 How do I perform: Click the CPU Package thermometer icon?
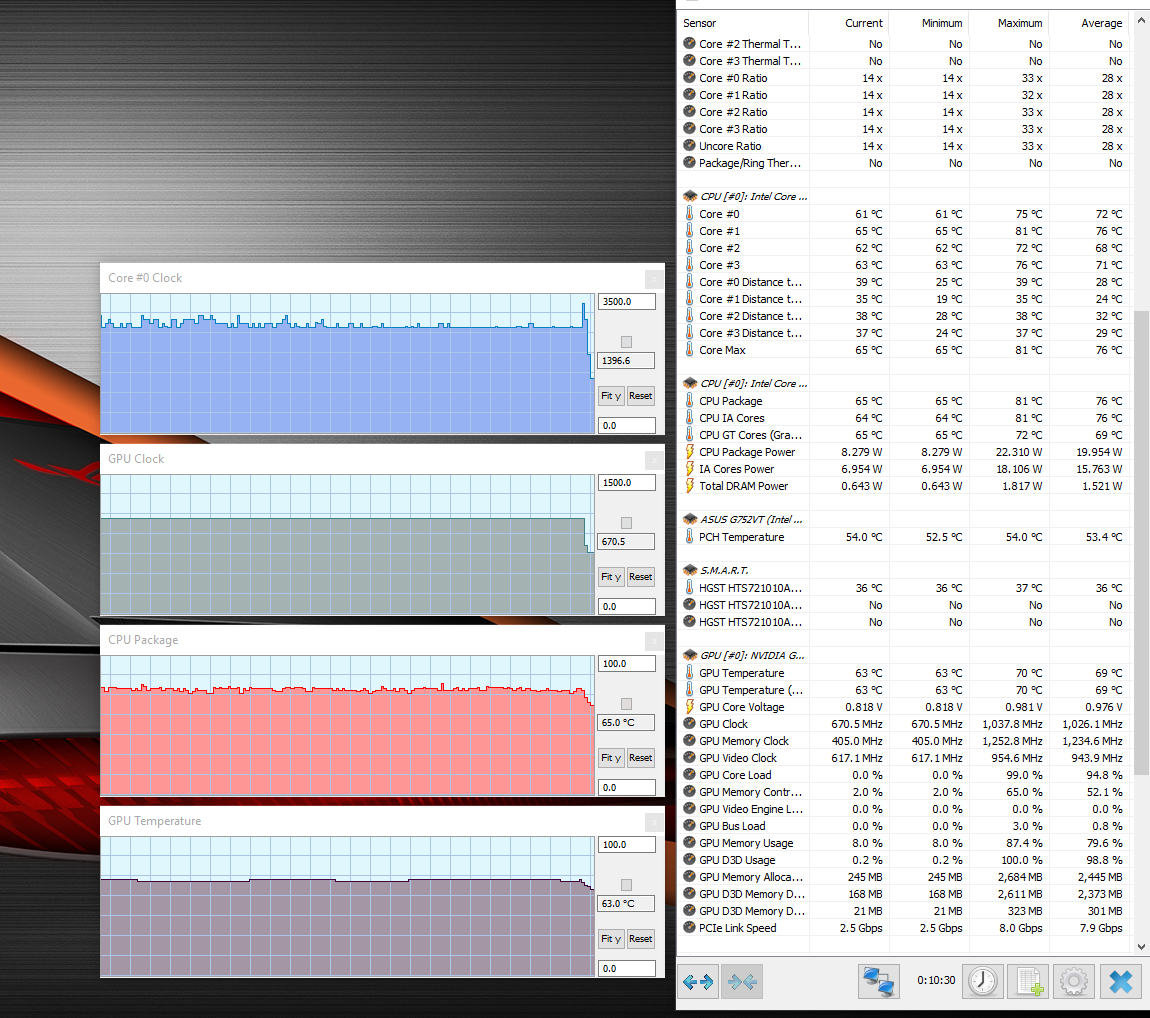(x=689, y=400)
